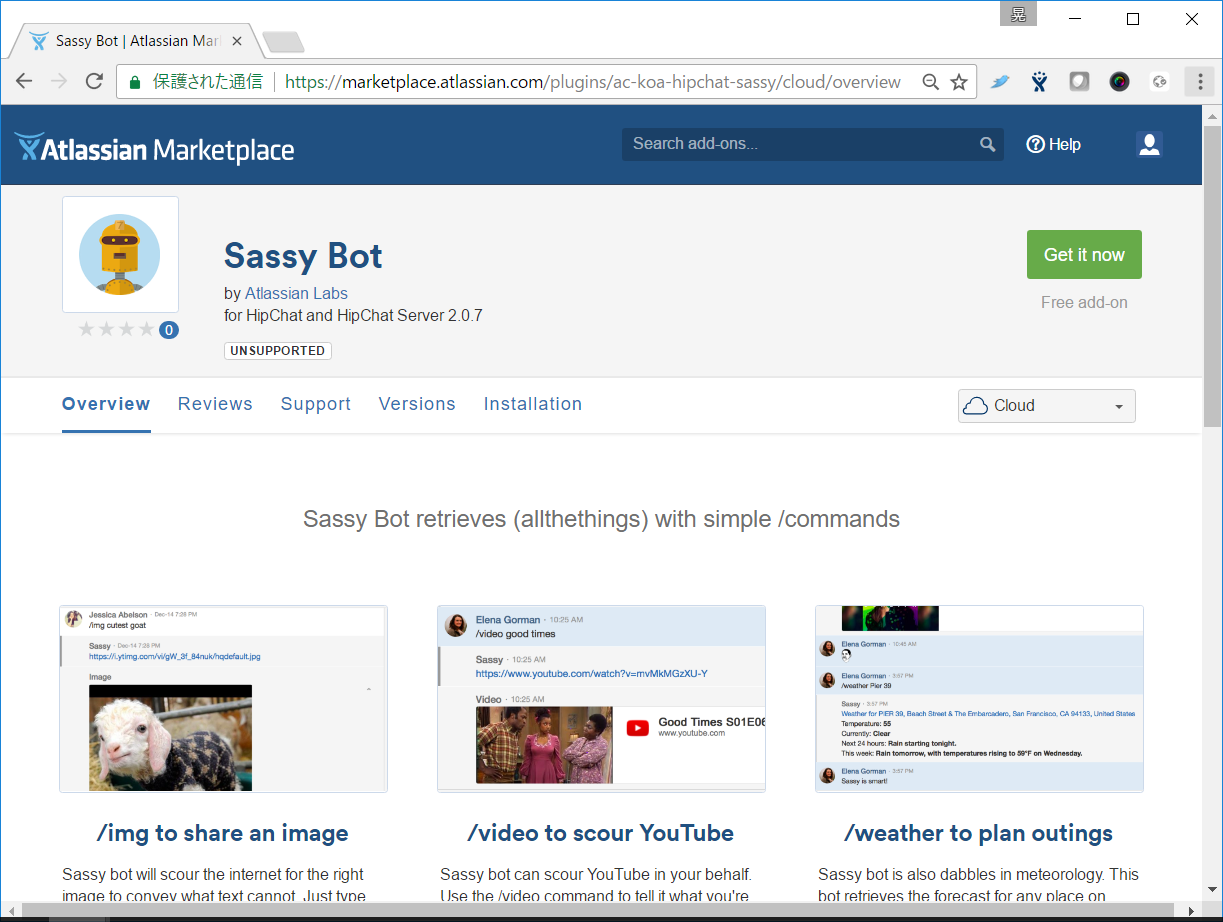Click the zoom magnifier icon in address bar

pyautogui.click(x=930, y=82)
